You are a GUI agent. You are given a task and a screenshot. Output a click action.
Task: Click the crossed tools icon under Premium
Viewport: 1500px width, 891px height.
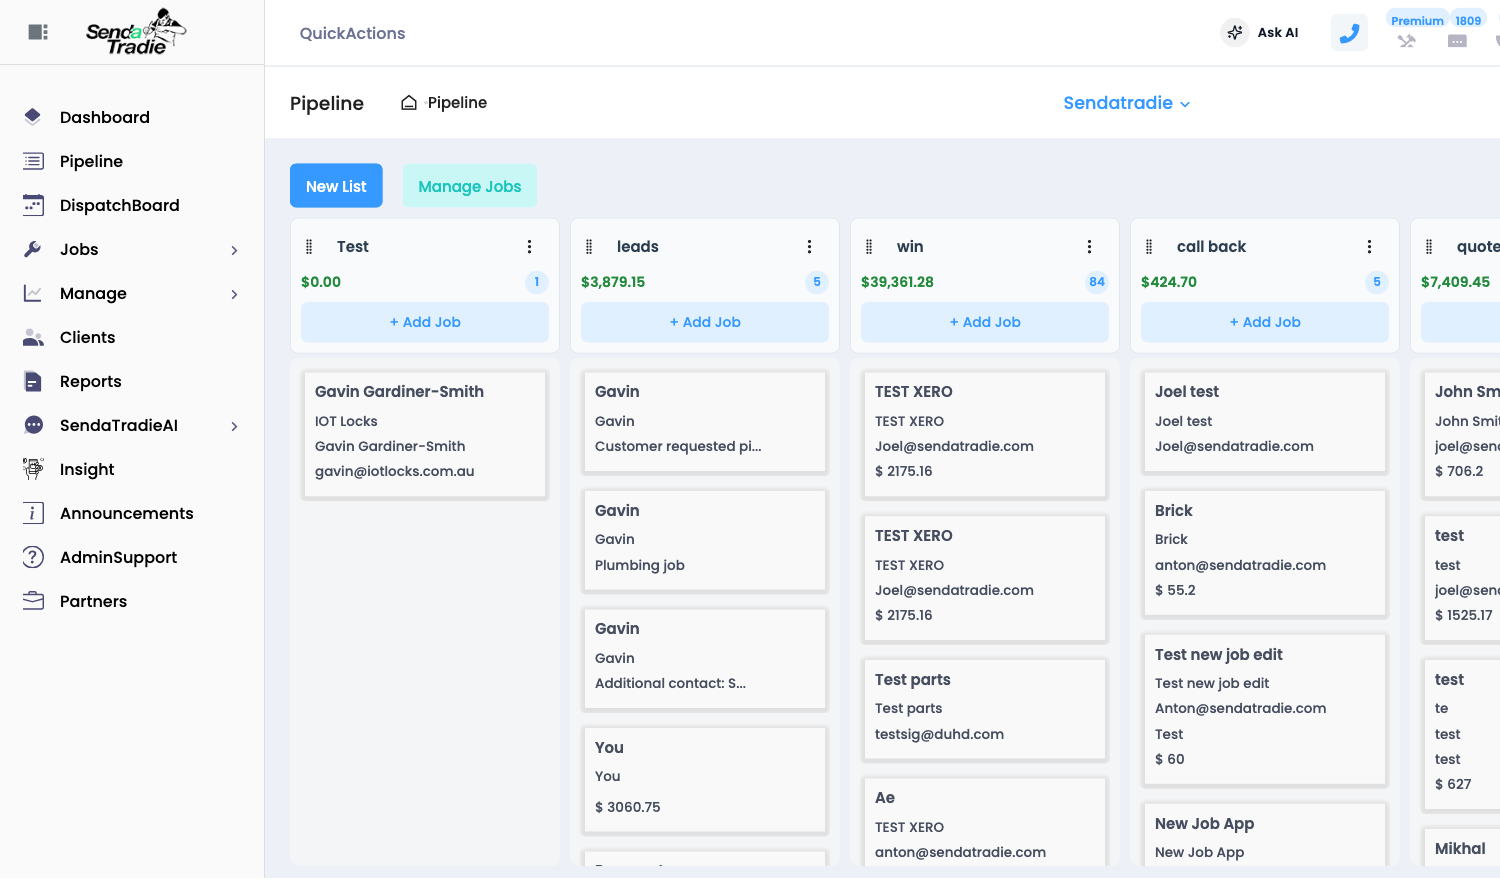pos(1407,41)
